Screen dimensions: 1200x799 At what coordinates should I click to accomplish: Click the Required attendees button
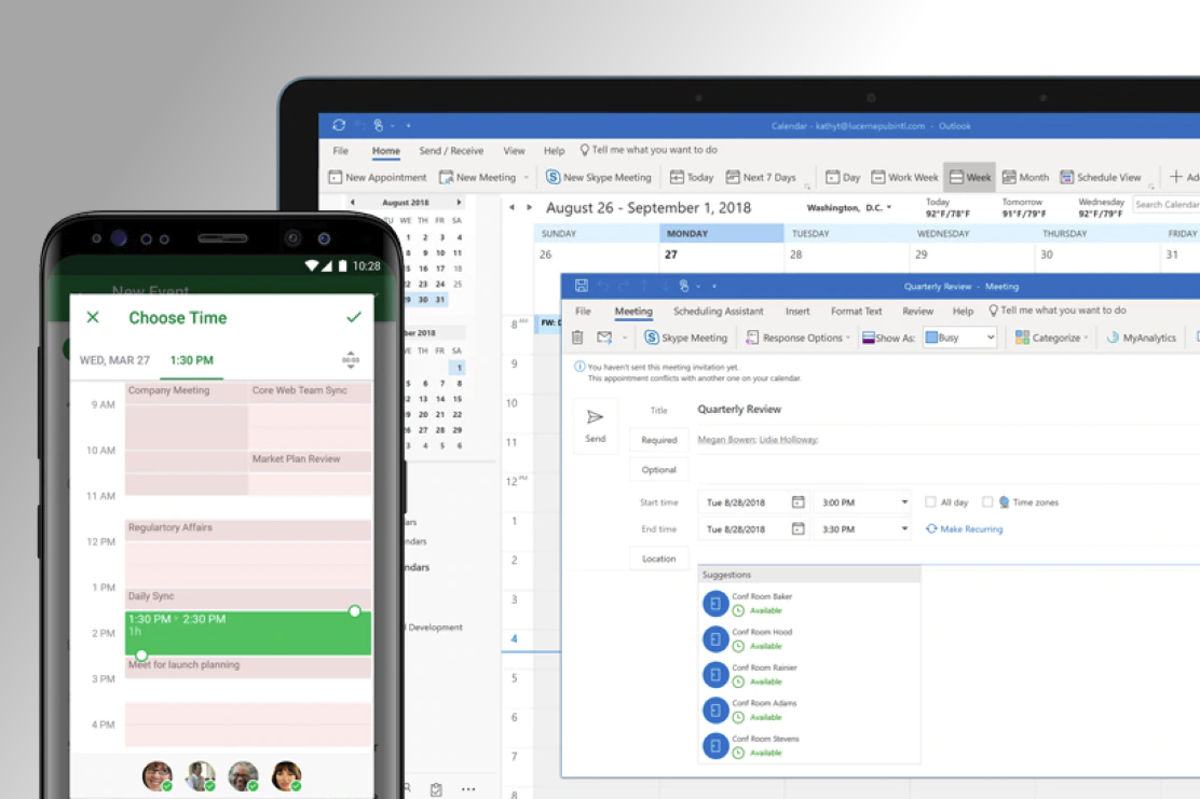click(659, 440)
